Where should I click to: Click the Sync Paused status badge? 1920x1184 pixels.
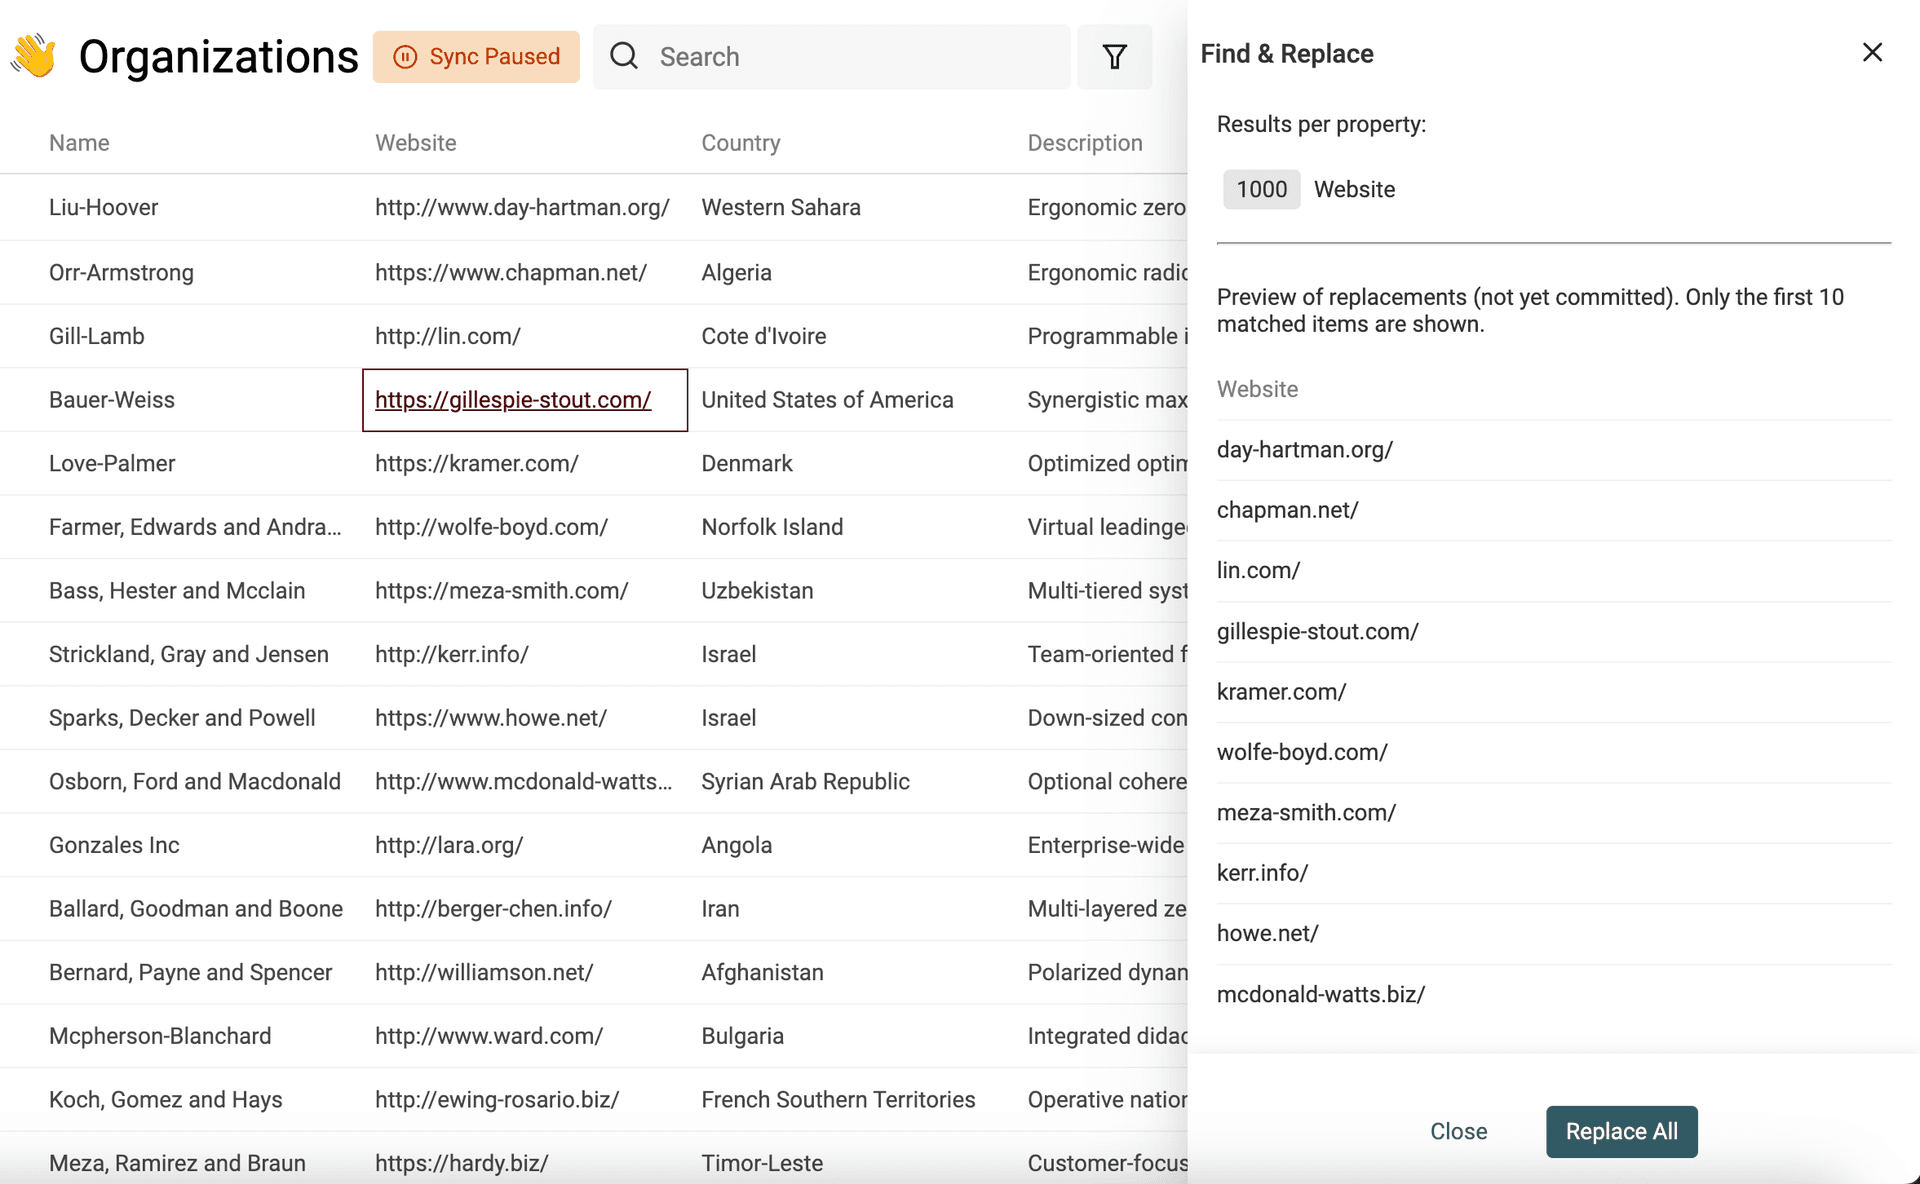click(x=477, y=57)
